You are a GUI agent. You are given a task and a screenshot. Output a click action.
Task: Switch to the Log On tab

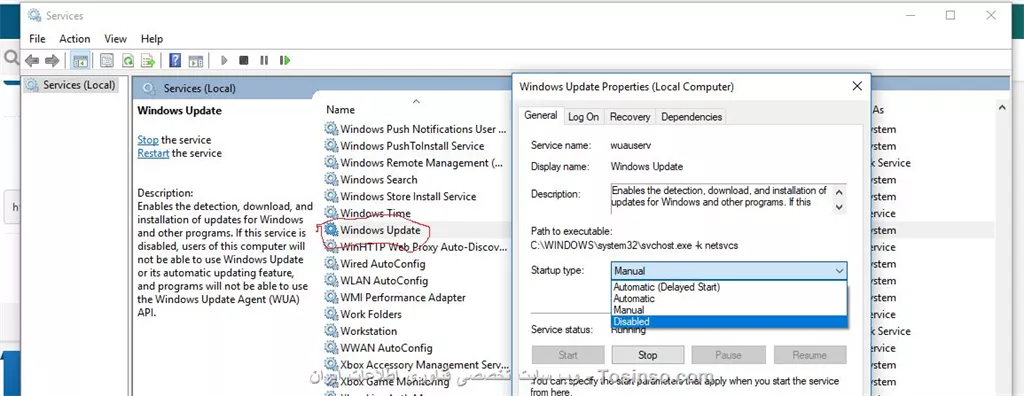pyautogui.click(x=583, y=117)
